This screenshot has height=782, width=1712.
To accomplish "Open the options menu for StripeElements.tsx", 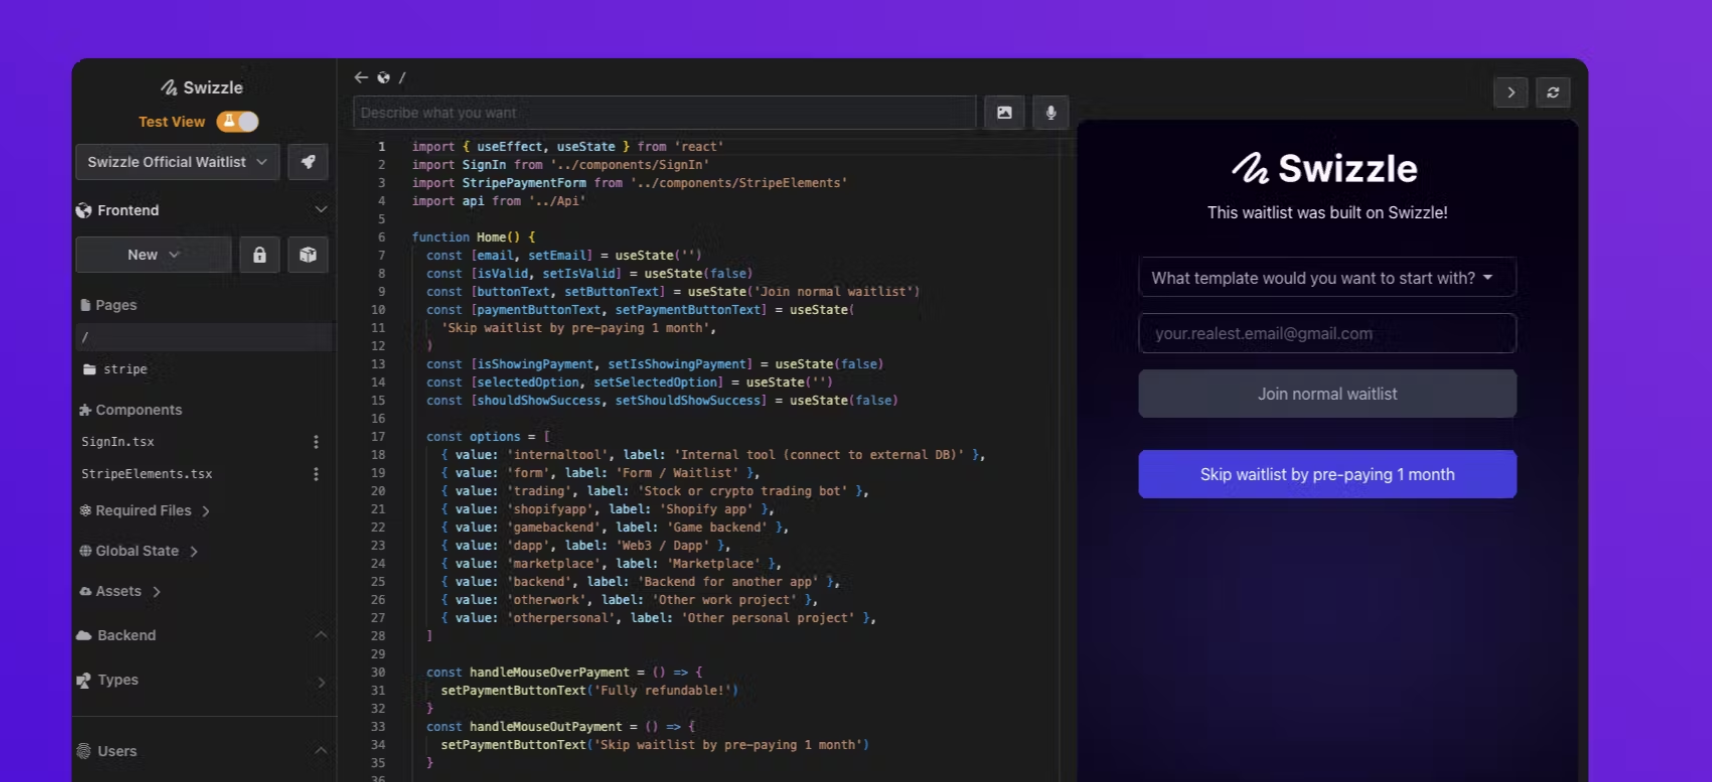I will pos(316,474).
